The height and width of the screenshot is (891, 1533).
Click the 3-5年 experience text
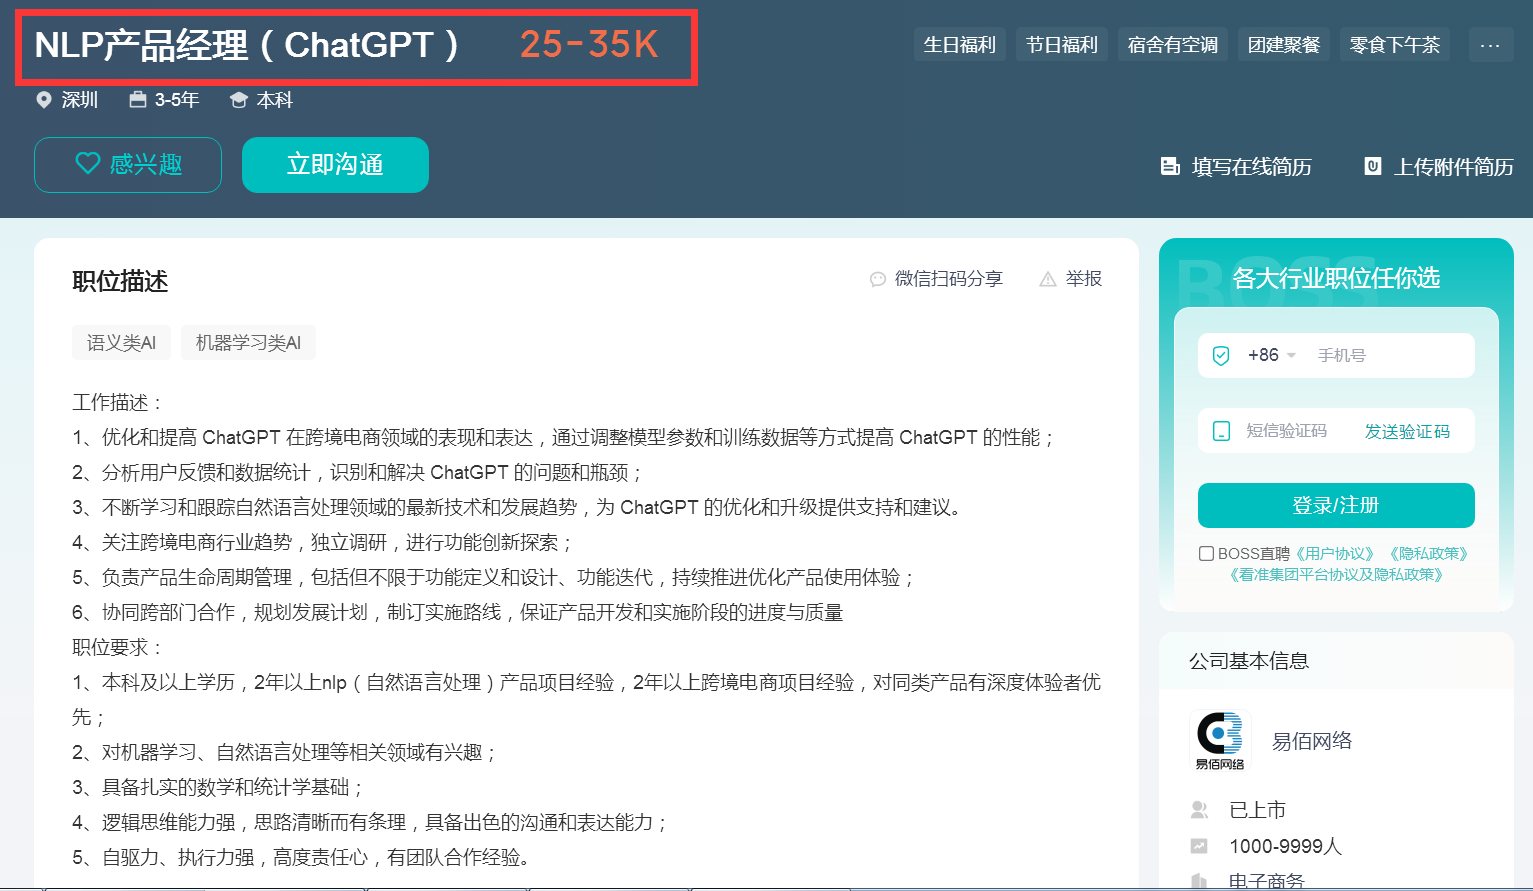click(x=177, y=100)
